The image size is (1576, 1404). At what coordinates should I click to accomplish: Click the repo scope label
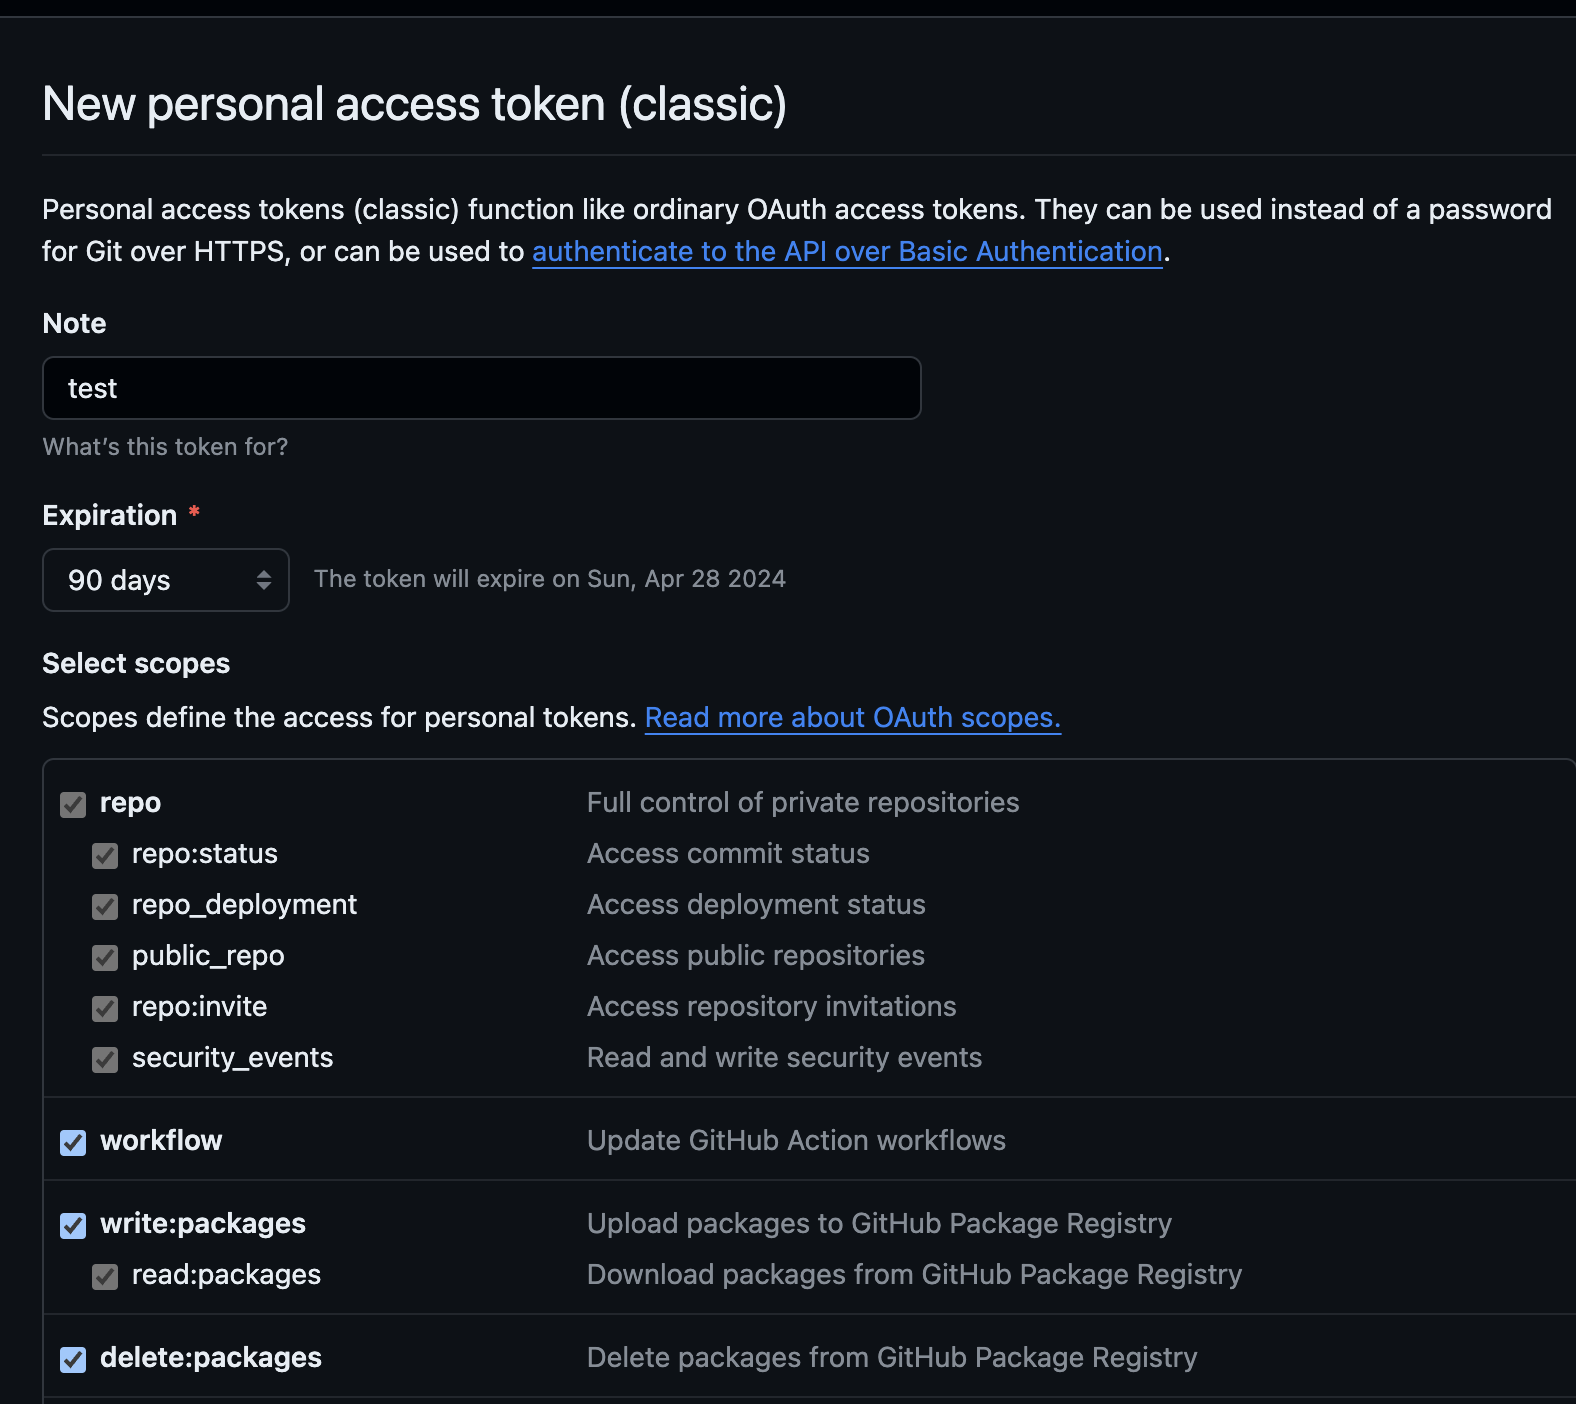130,803
